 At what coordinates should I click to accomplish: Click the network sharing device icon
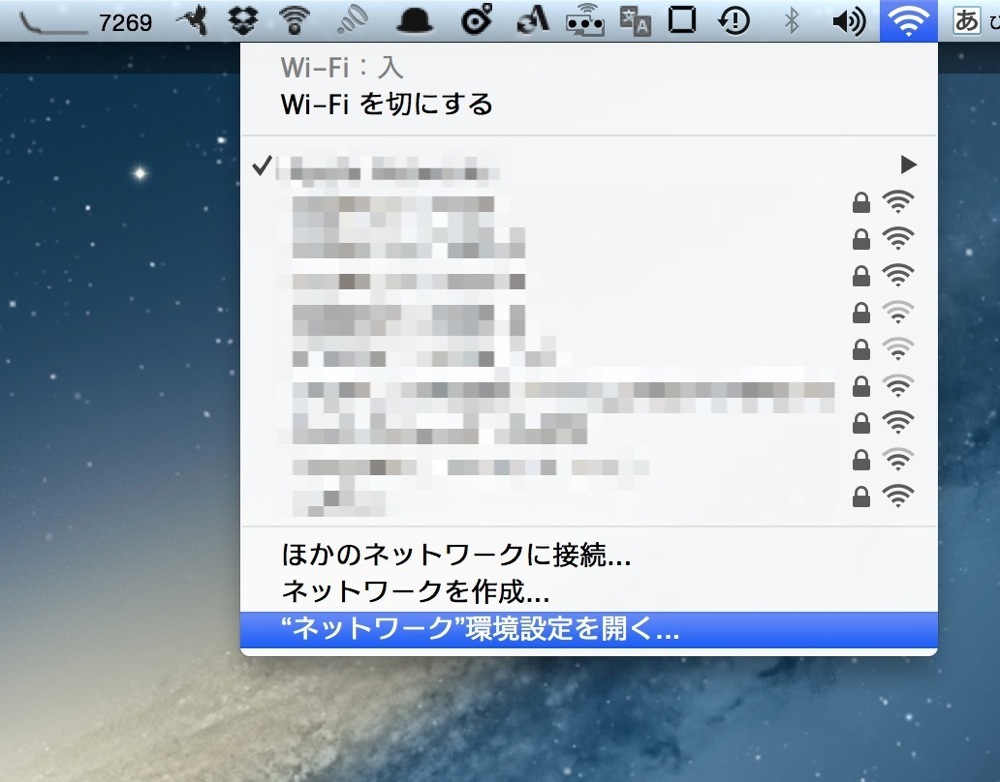click(585, 20)
